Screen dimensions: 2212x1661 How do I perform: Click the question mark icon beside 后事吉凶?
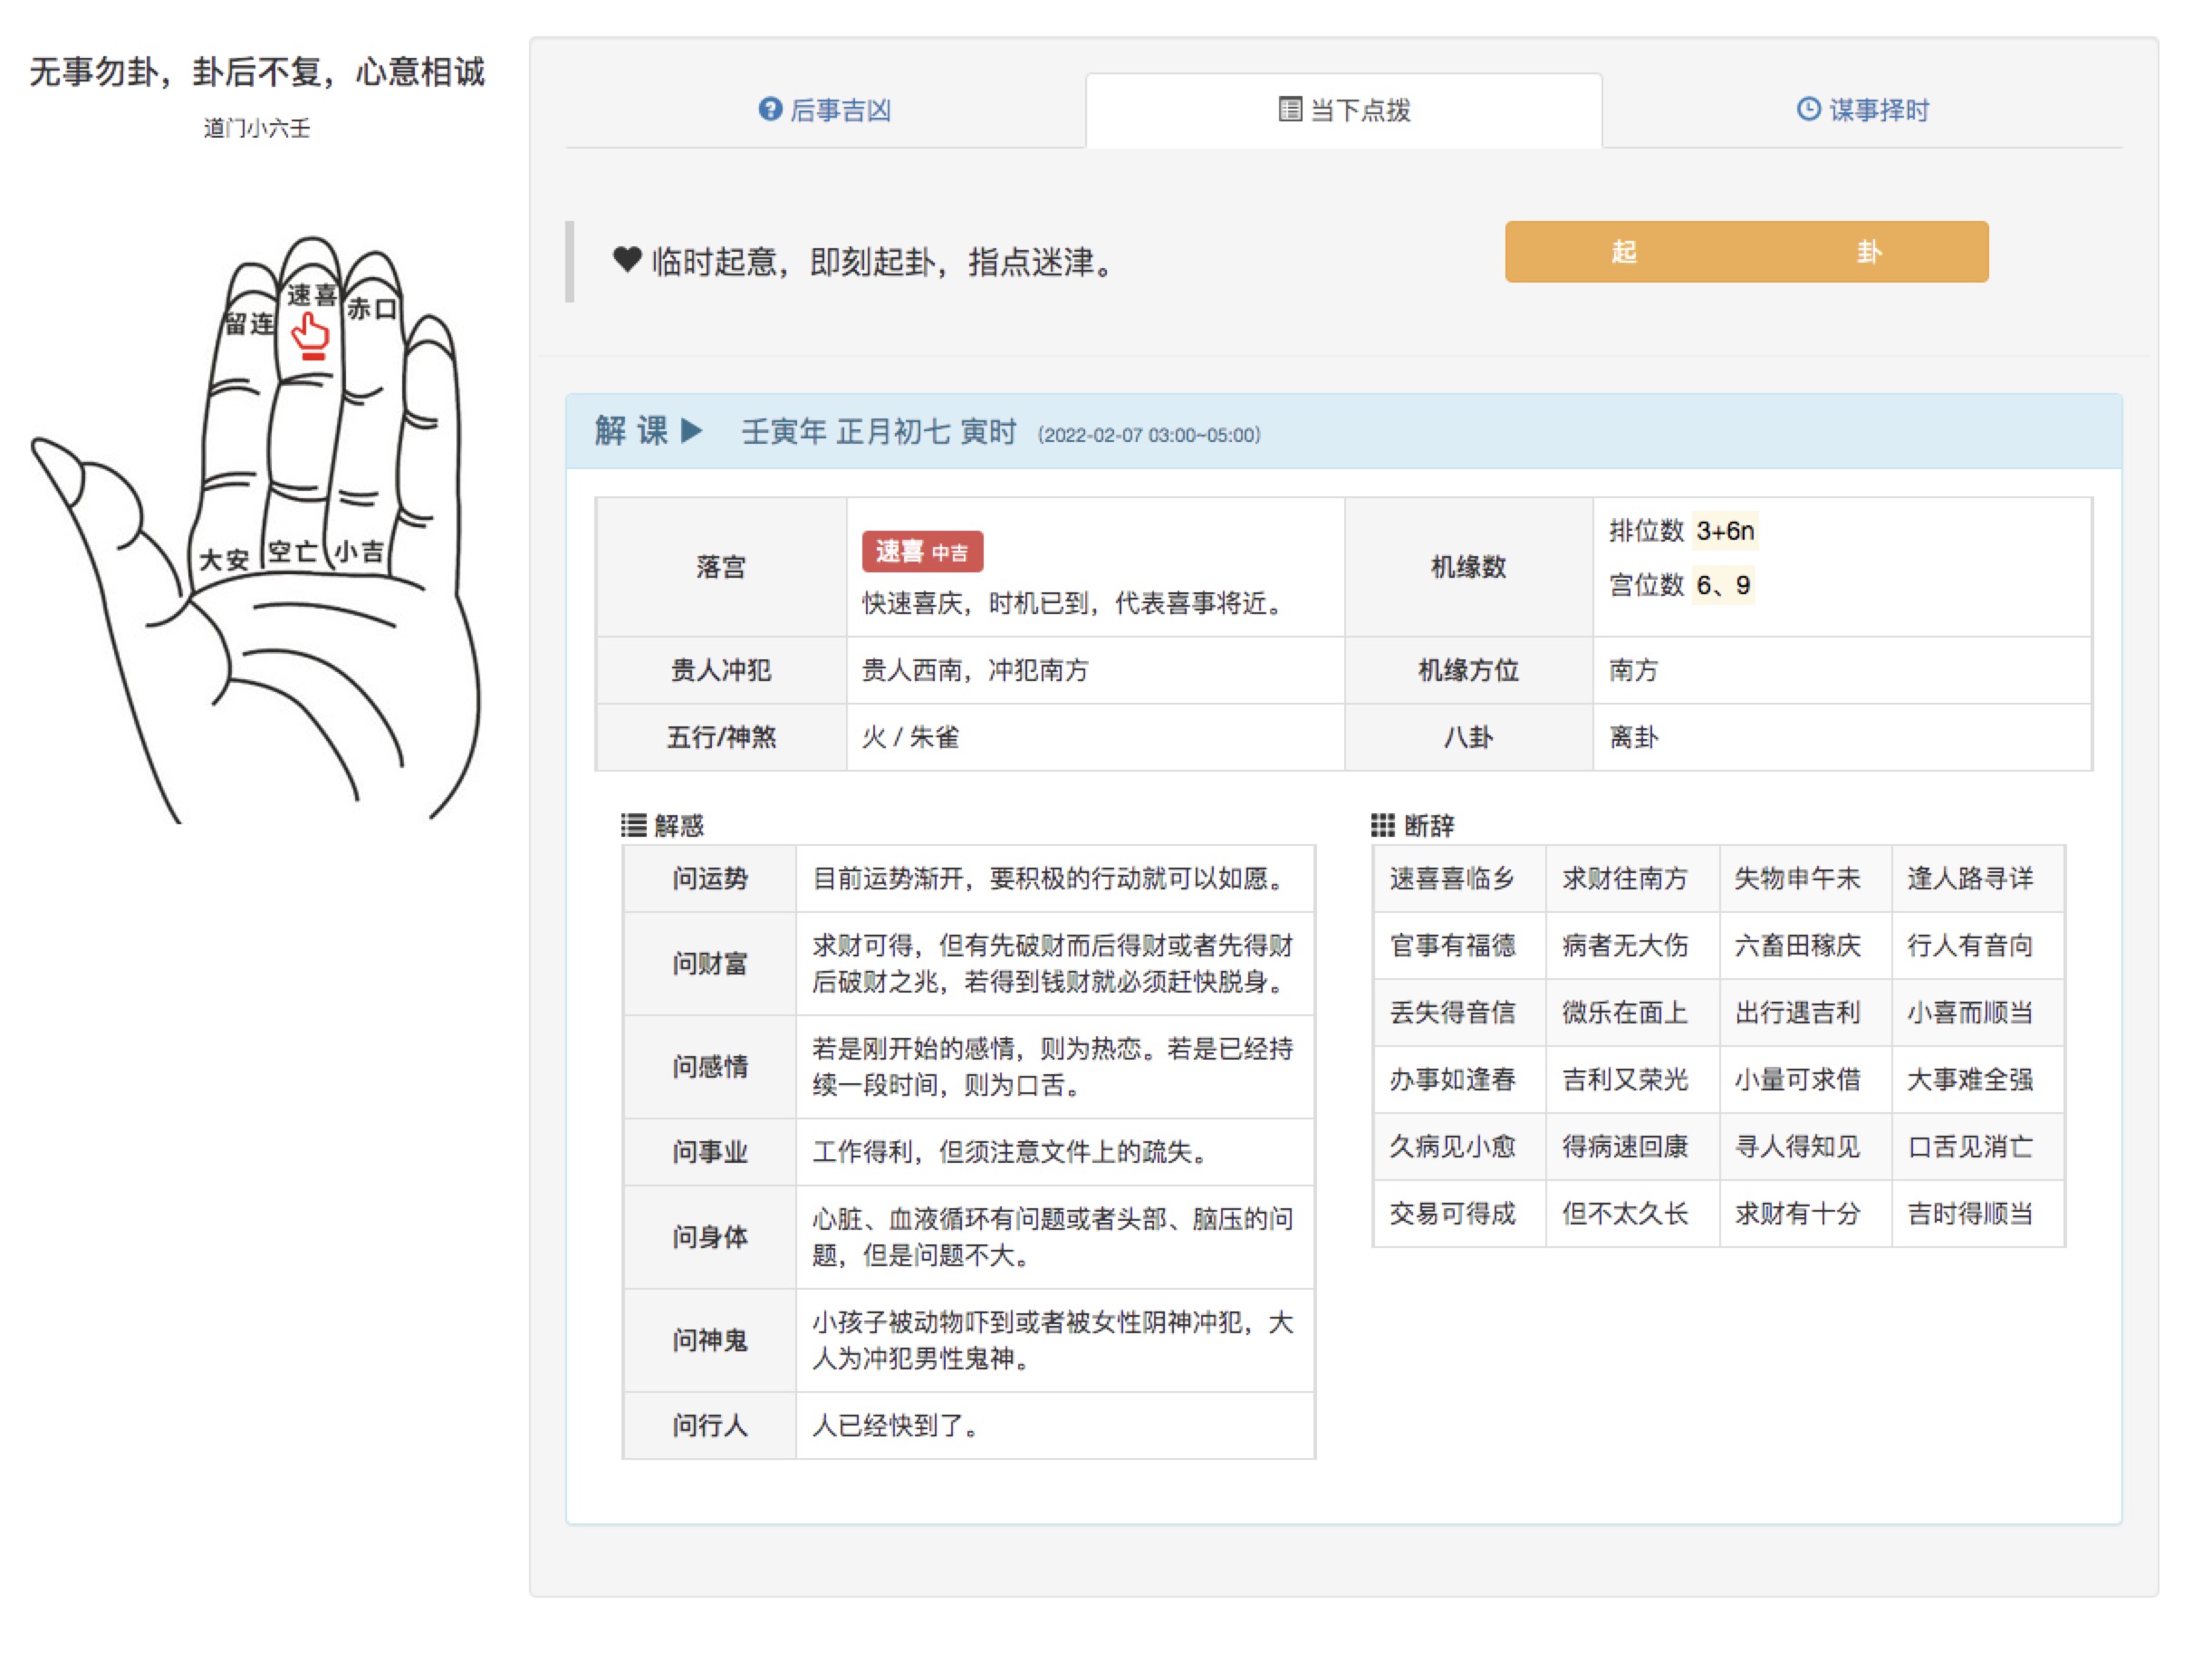pyautogui.click(x=769, y=109)
